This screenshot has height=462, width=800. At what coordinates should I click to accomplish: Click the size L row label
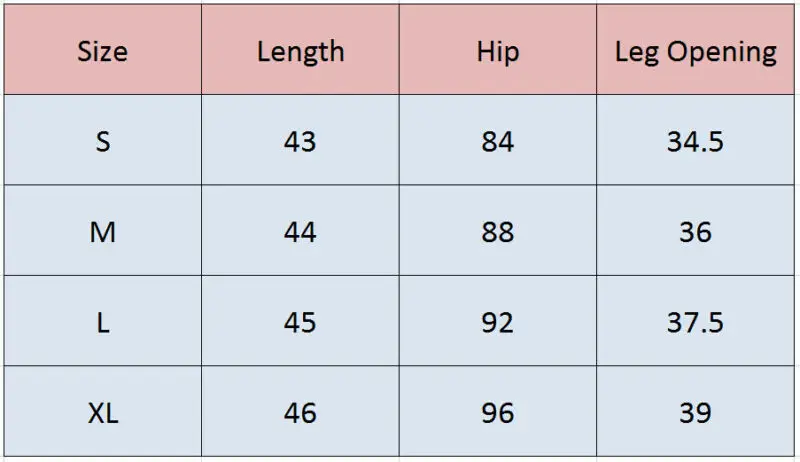[x=102, y=322]
